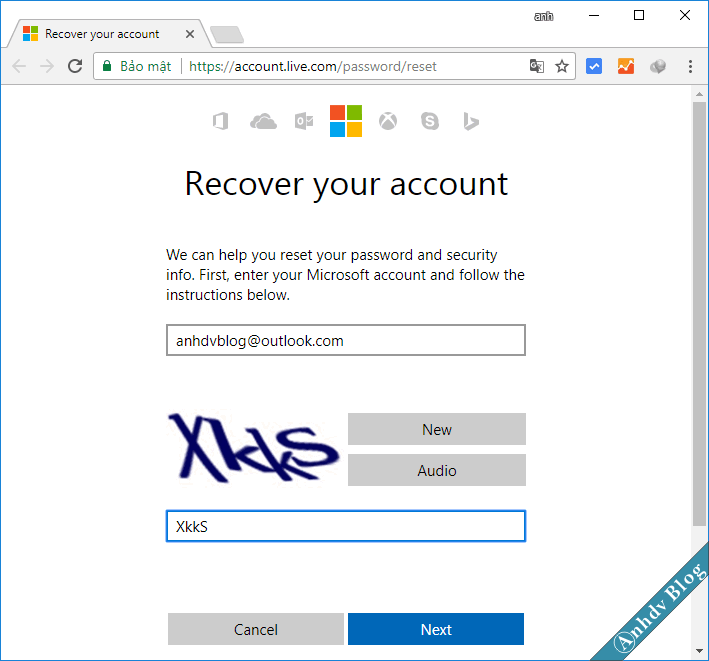Maximize the Chrome window

[x=639, y=16]
